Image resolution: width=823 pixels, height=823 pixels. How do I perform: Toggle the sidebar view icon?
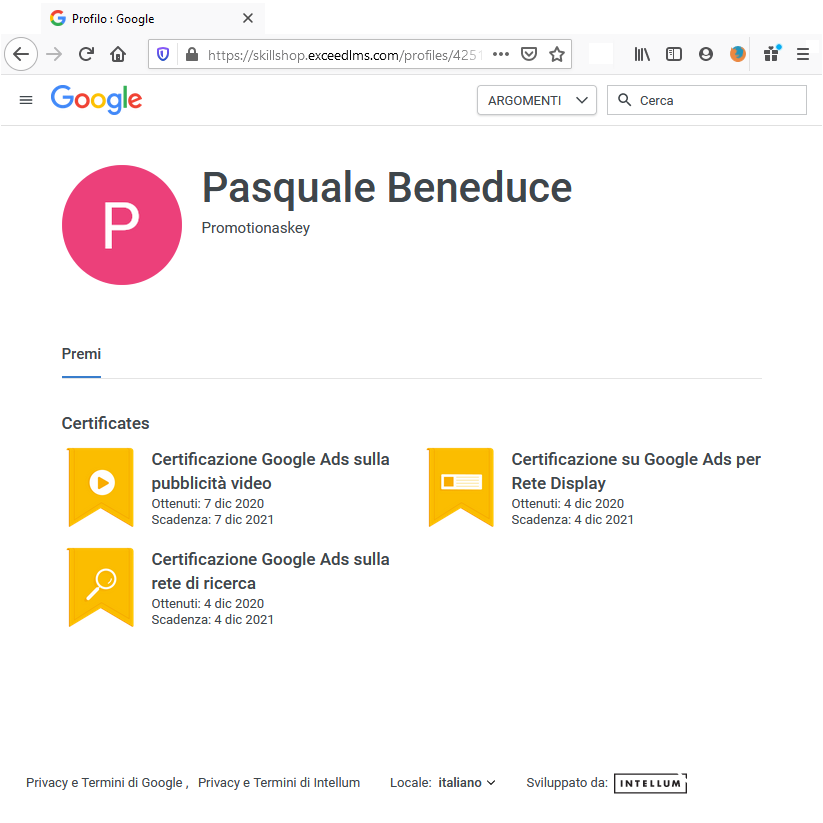click(674, 54)
